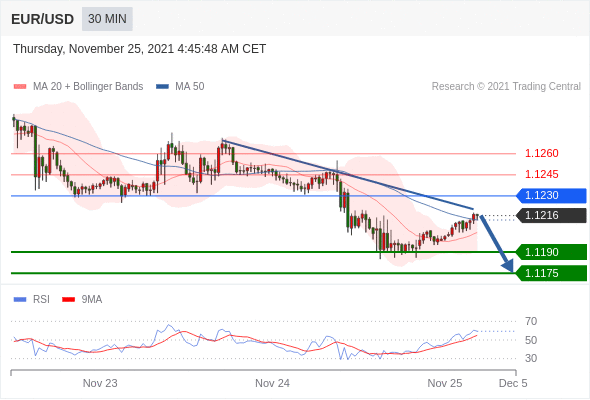Click the 1.1260 resistance level label
The width and height of the screenshot is (590, 400).
541,154
